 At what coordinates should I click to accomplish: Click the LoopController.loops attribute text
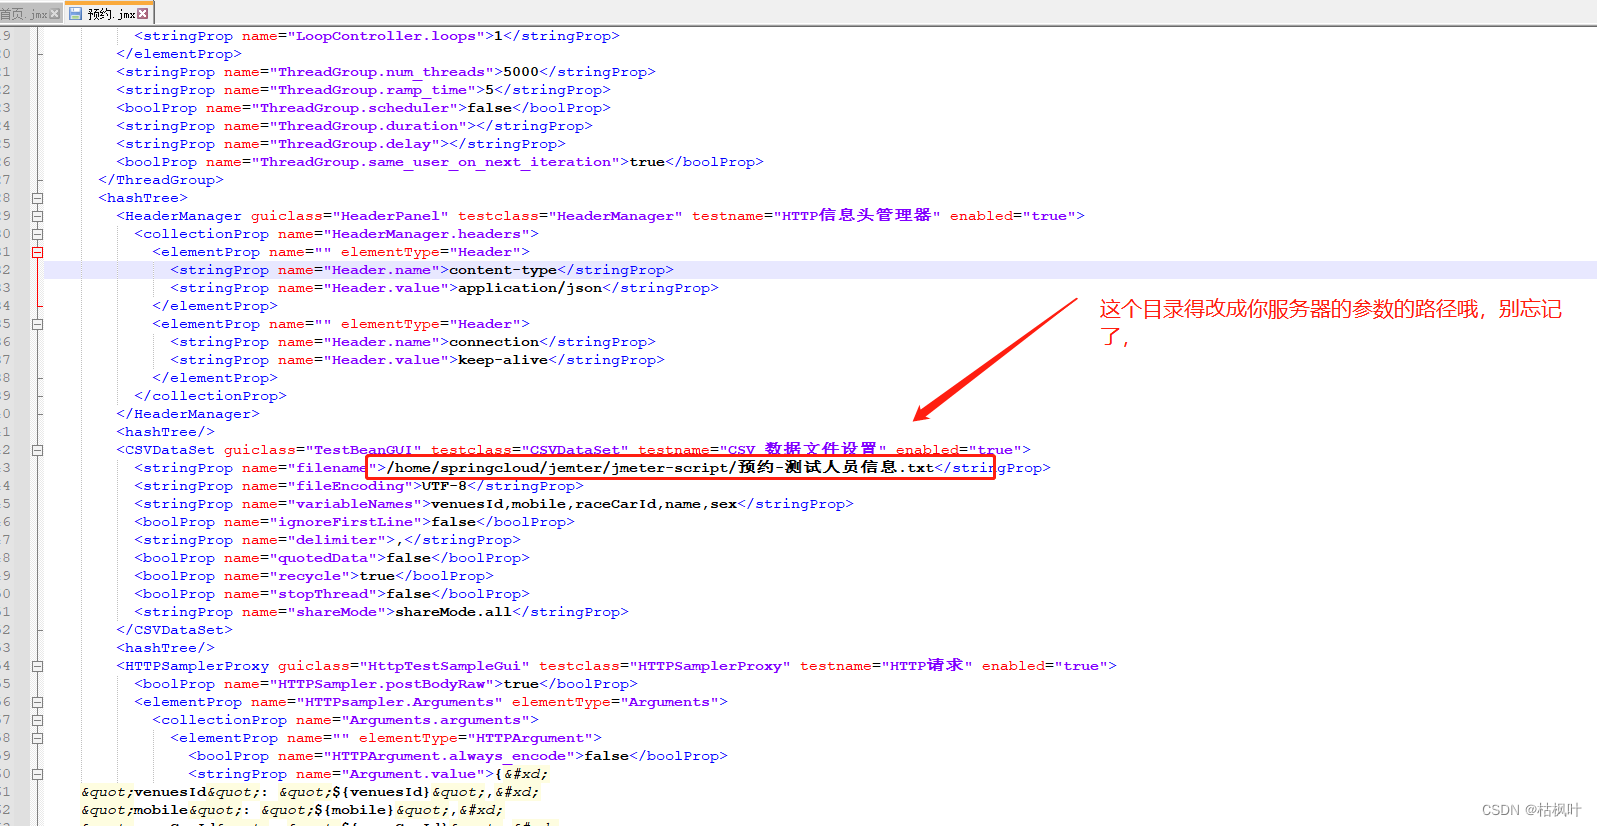coord(386,36)
